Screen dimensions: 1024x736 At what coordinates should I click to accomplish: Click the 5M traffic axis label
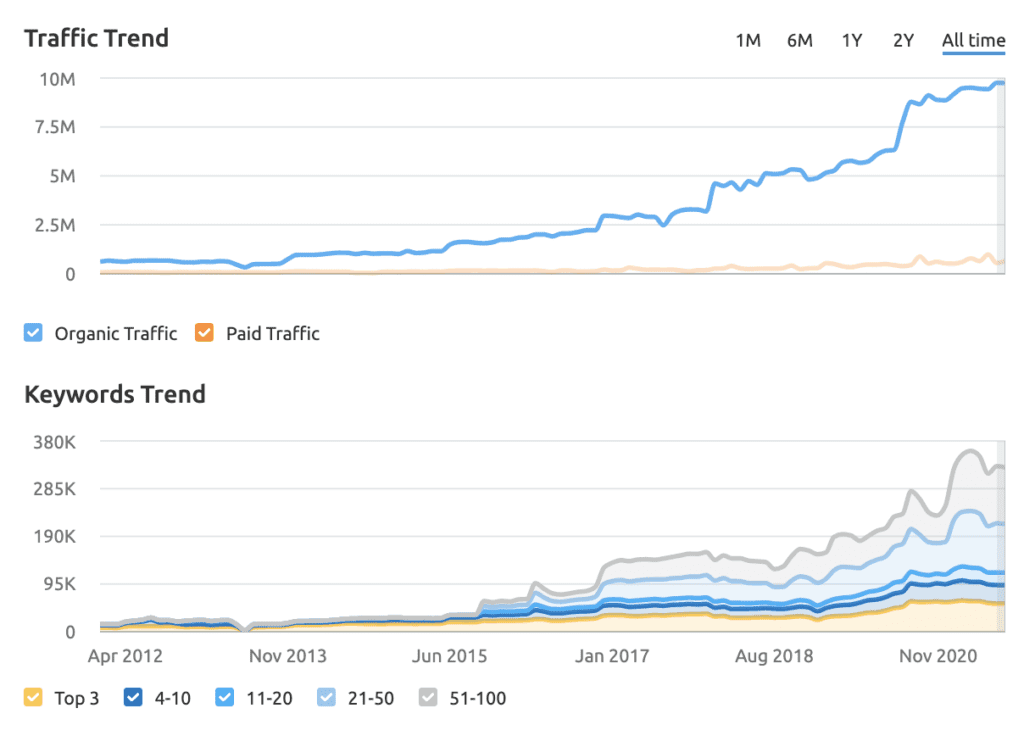pos(63,176)
